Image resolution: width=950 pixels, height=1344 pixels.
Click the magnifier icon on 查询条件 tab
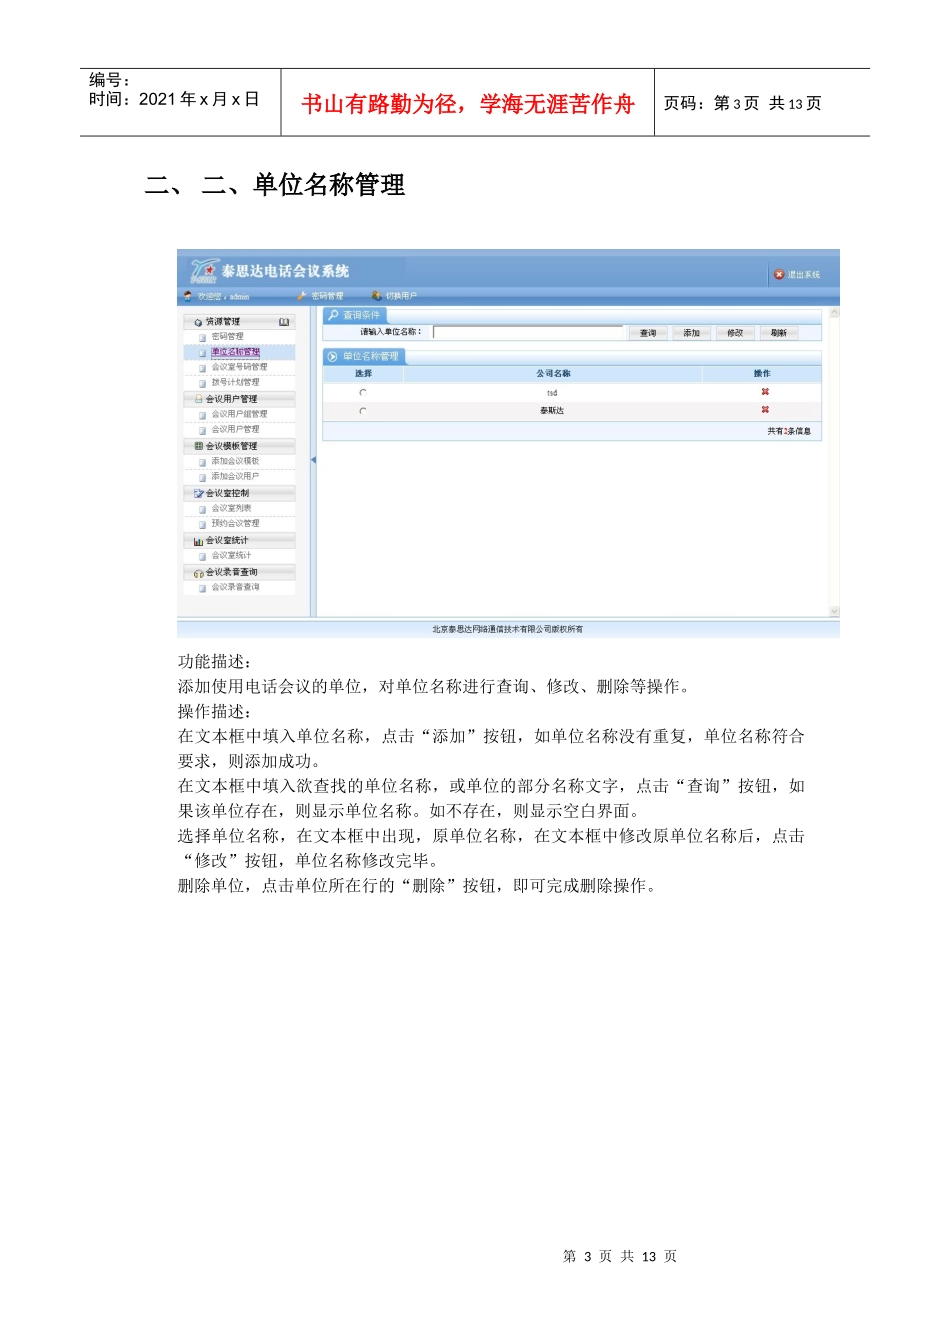tap(333, 315)
